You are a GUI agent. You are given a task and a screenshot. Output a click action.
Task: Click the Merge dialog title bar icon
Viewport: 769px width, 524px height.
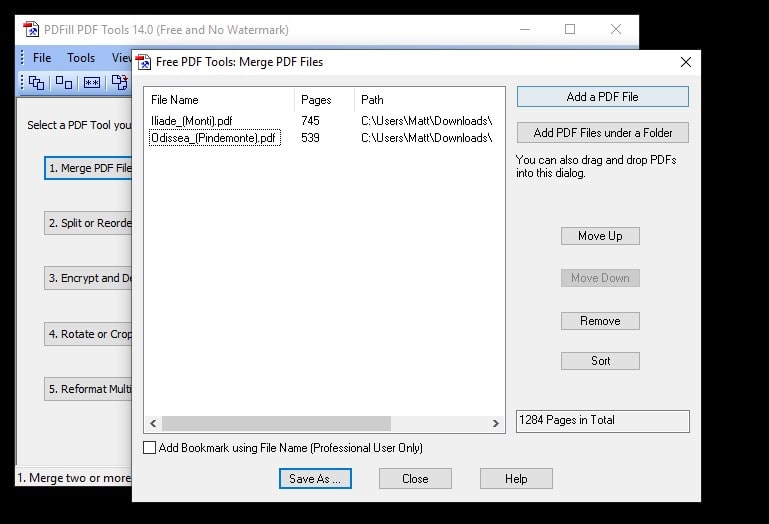point(143,62)
